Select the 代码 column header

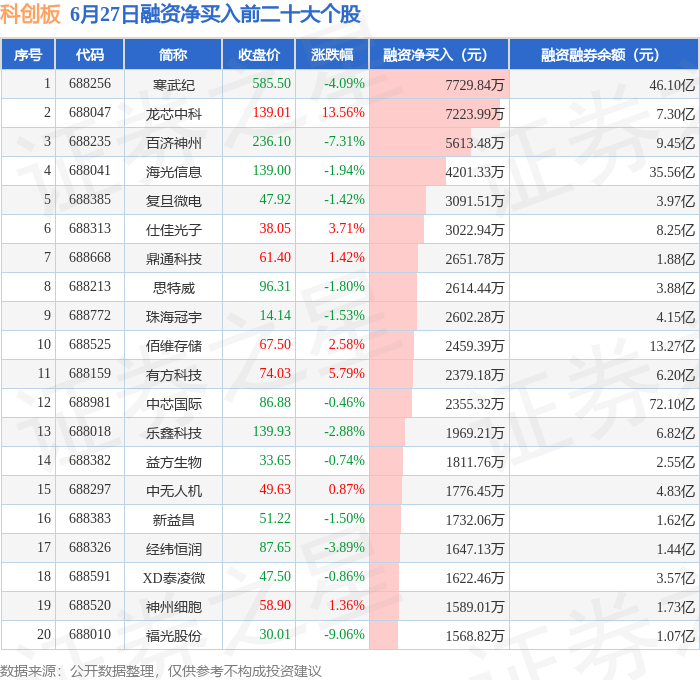click(x=90, y=54)
